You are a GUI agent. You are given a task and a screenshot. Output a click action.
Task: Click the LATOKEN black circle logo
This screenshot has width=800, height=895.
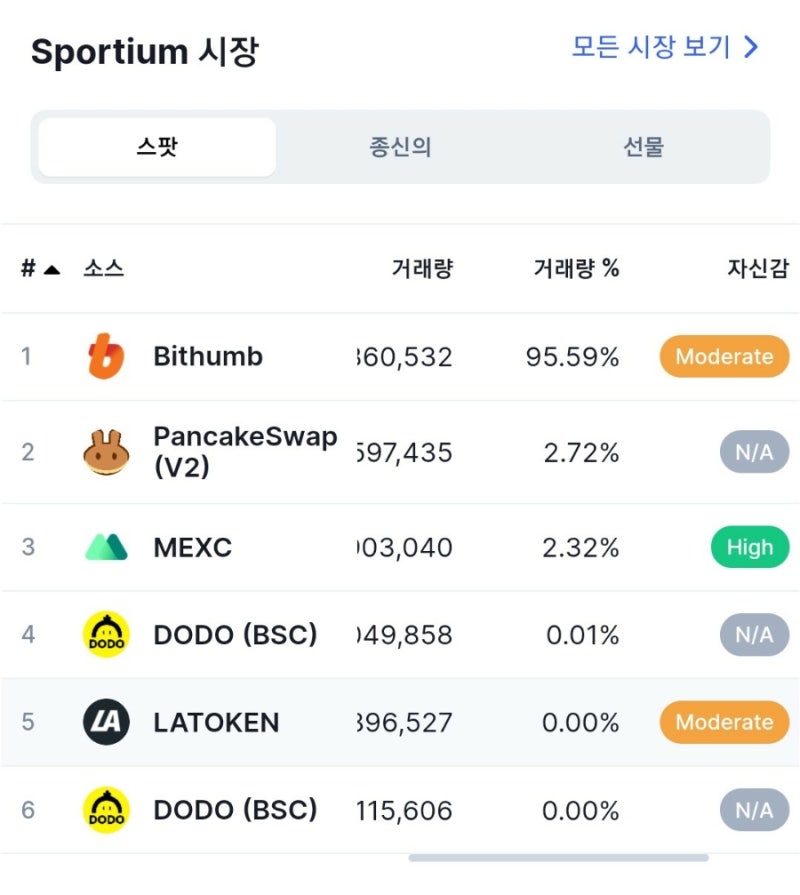106,722
